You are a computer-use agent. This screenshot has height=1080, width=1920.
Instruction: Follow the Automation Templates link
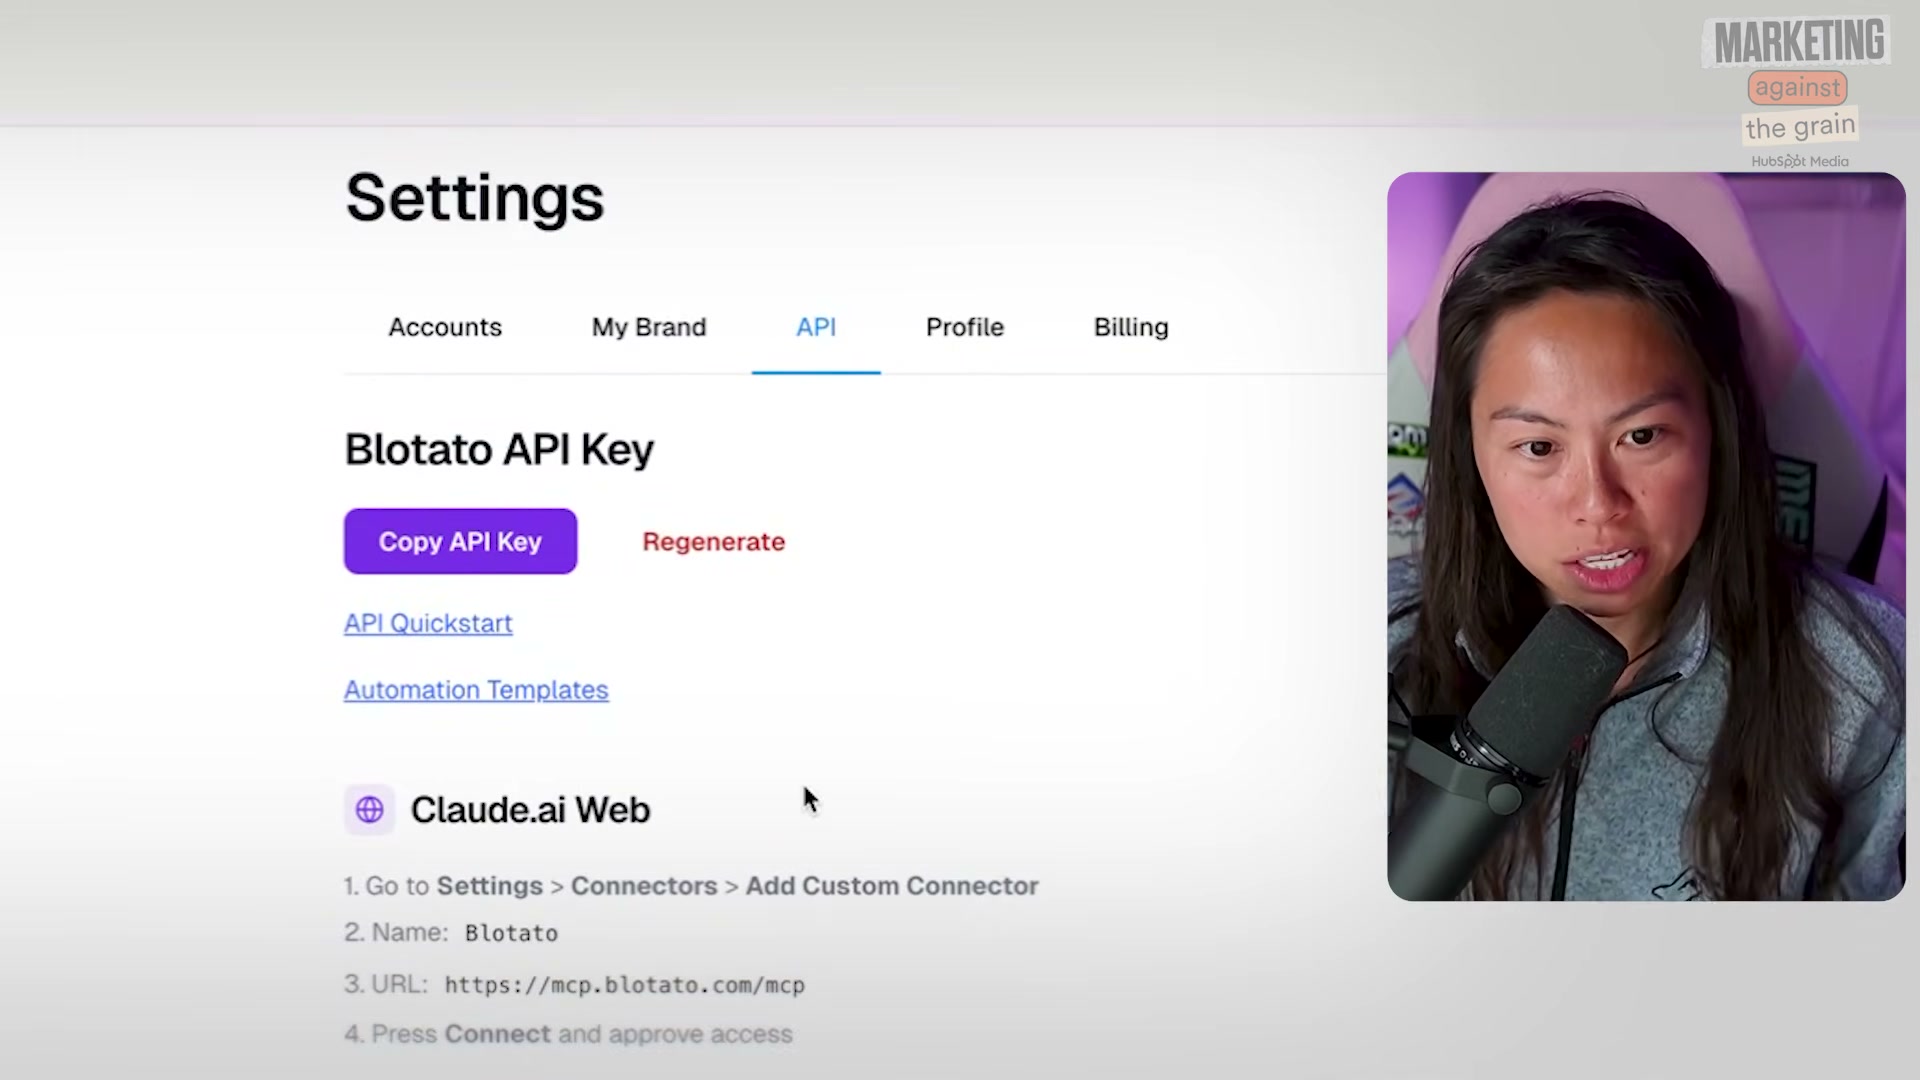476,690
